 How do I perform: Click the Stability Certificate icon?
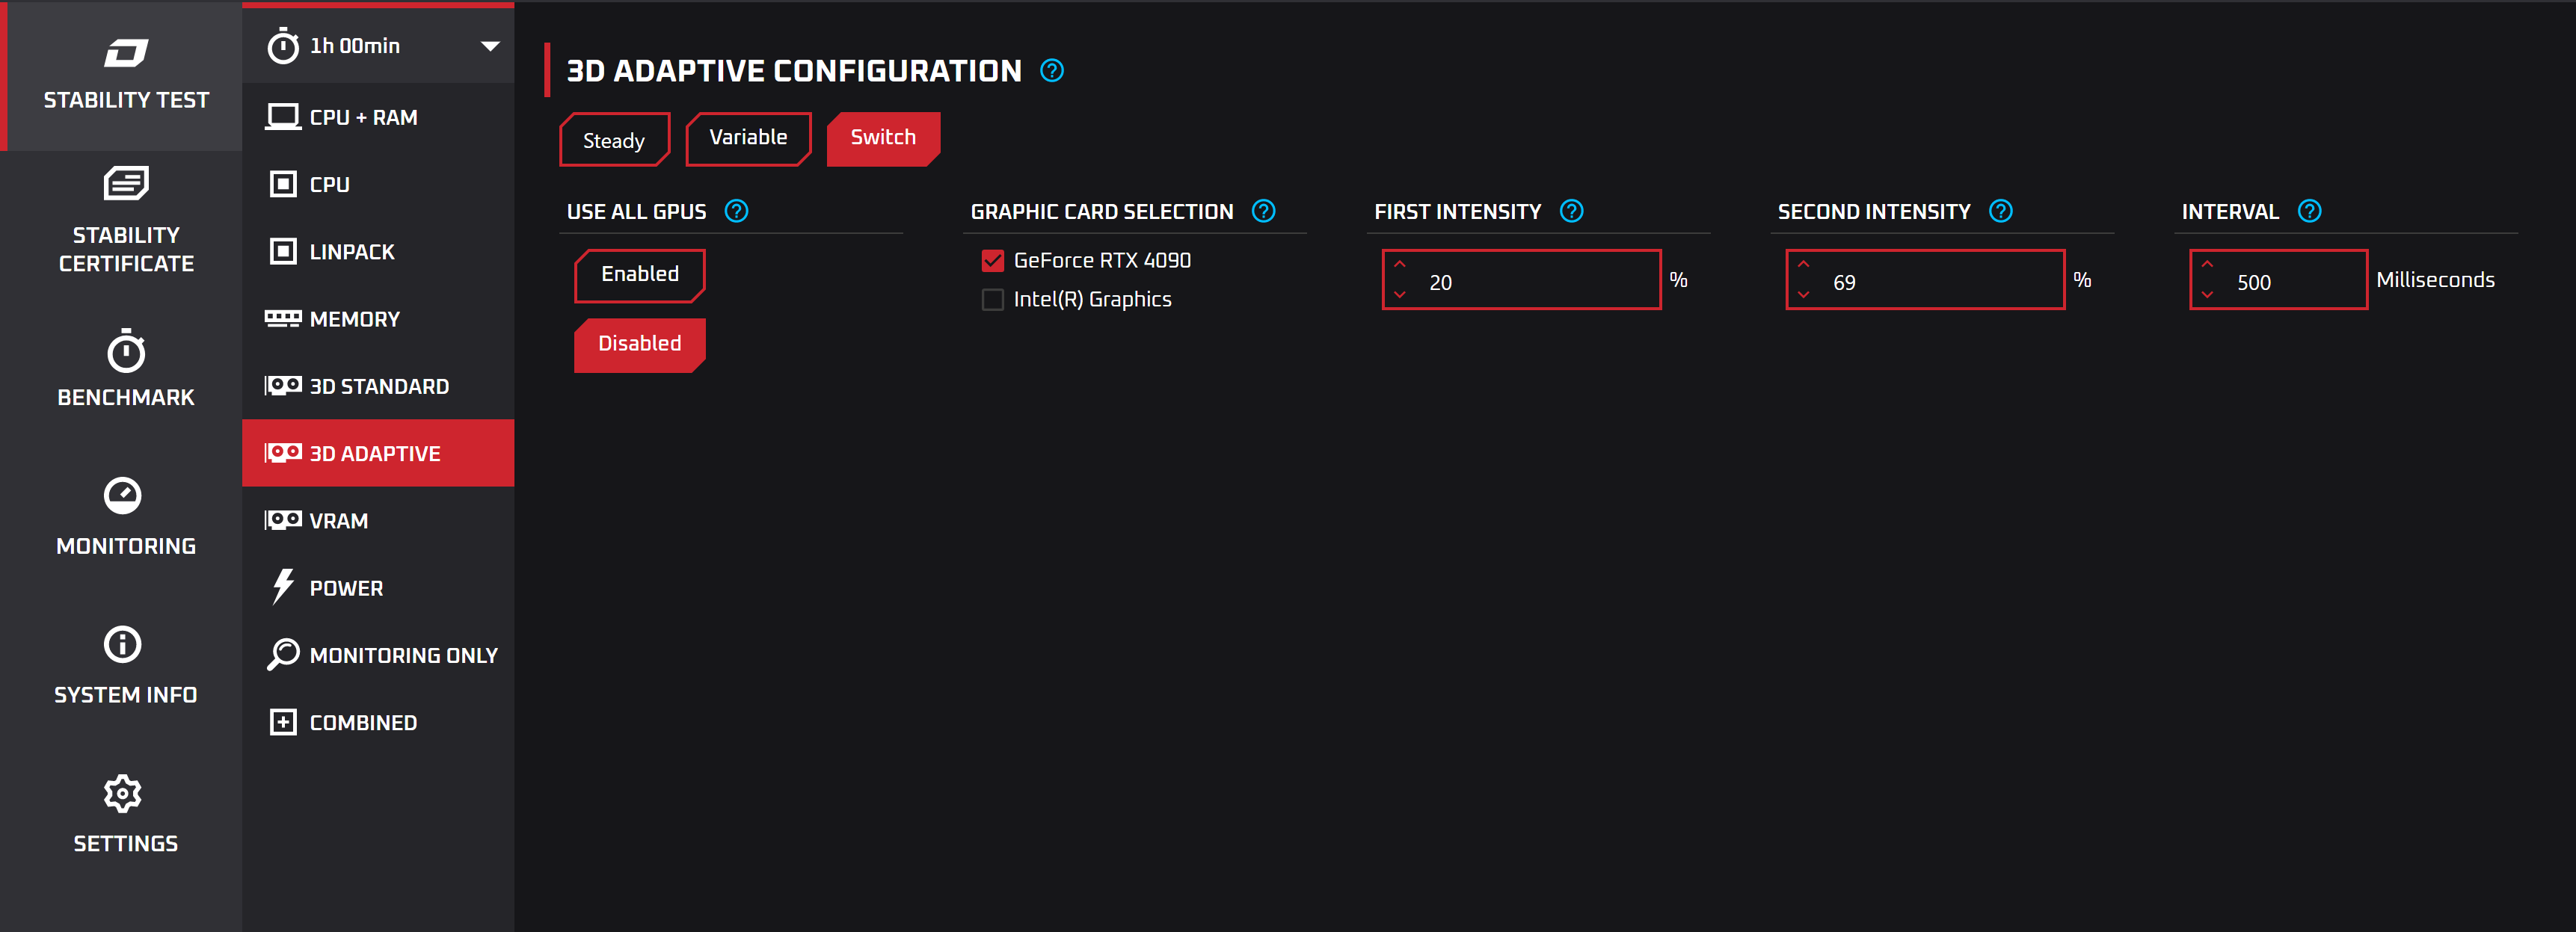click(126, 184)
